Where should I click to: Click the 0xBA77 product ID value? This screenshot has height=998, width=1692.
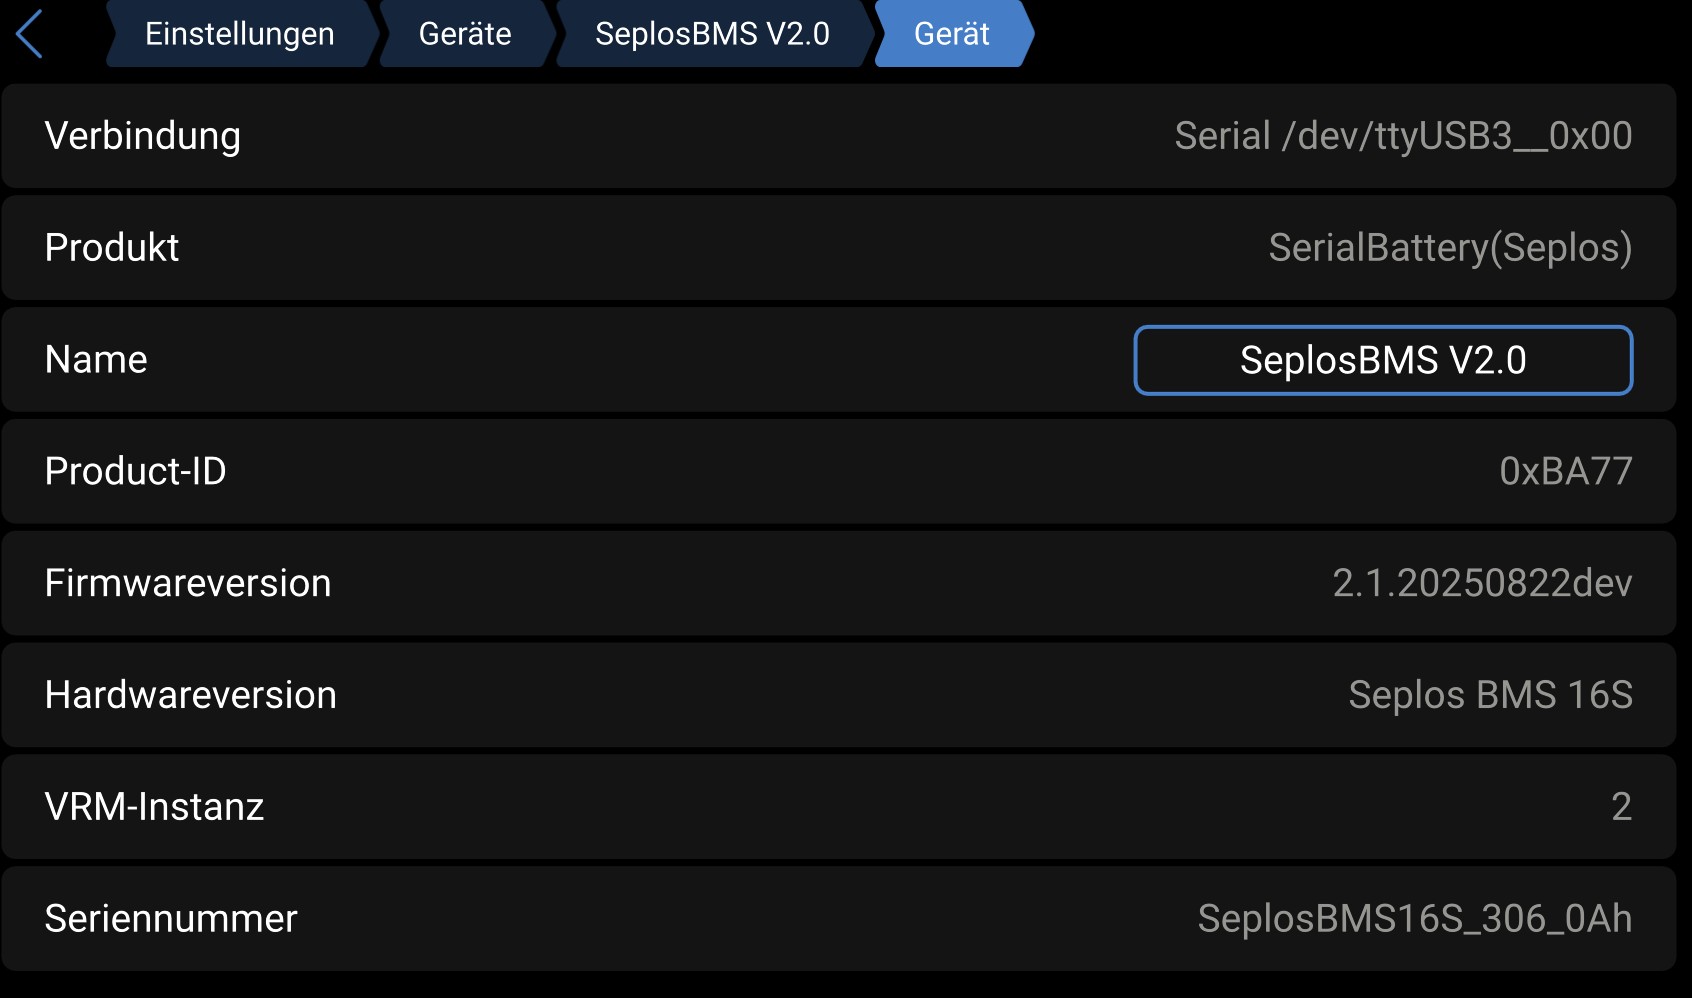pos(1565,471)
